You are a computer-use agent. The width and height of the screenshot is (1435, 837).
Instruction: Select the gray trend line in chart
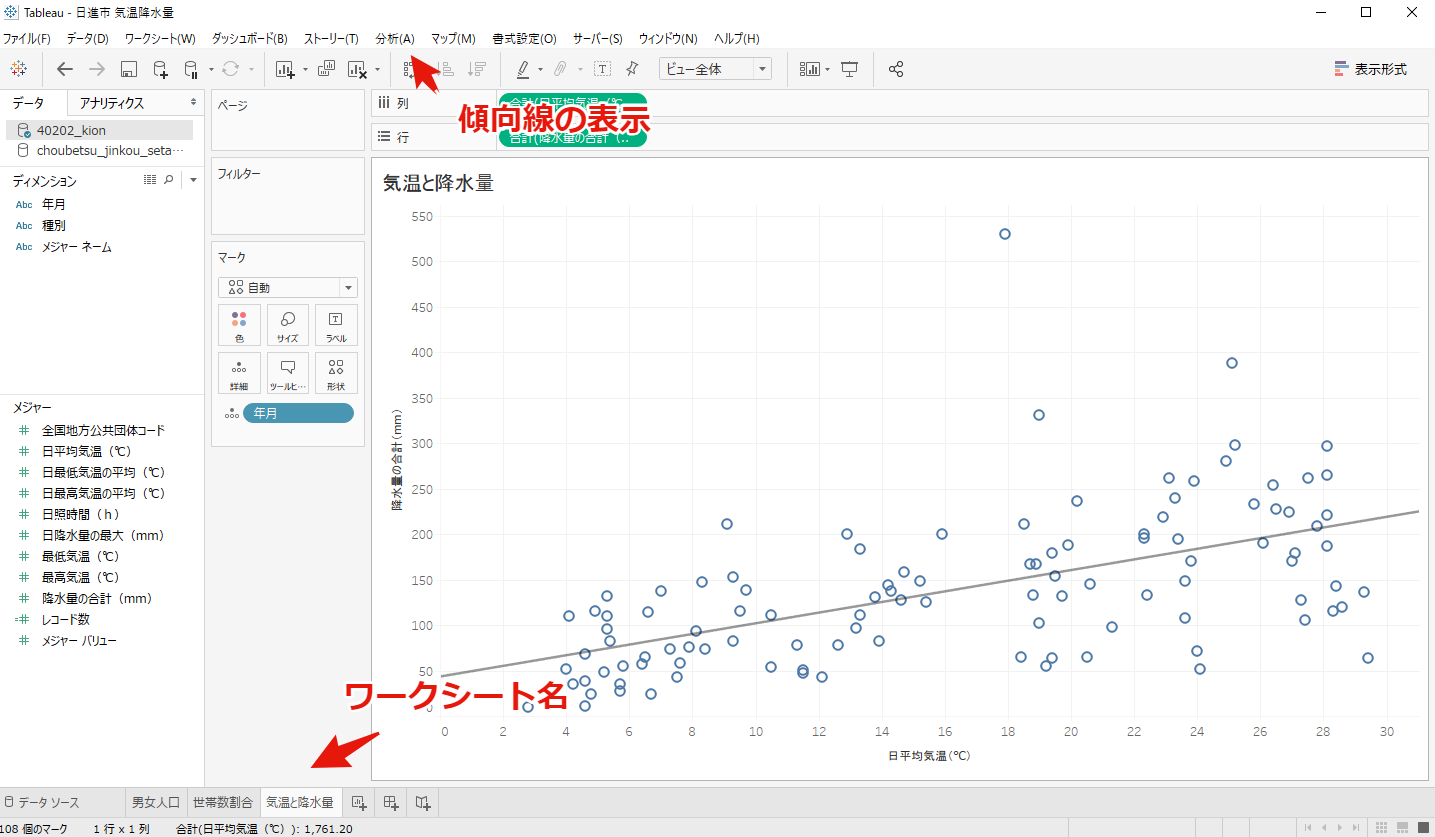[x=930, y=593]
